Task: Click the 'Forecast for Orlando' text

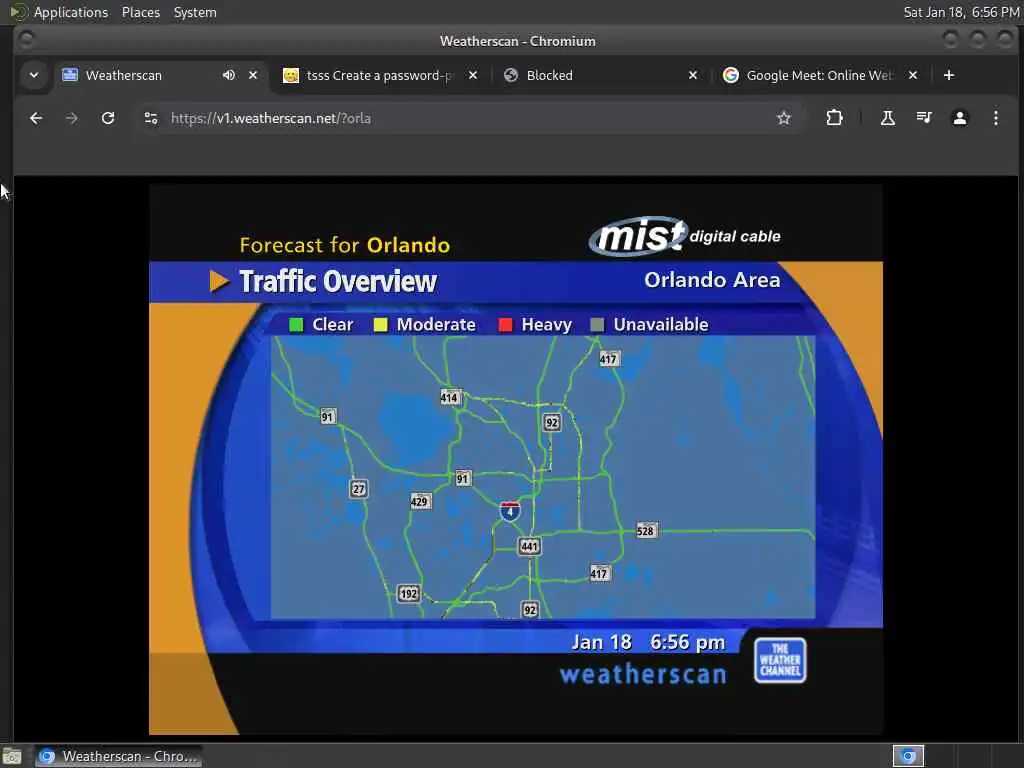Action: [x=345, y=245]
